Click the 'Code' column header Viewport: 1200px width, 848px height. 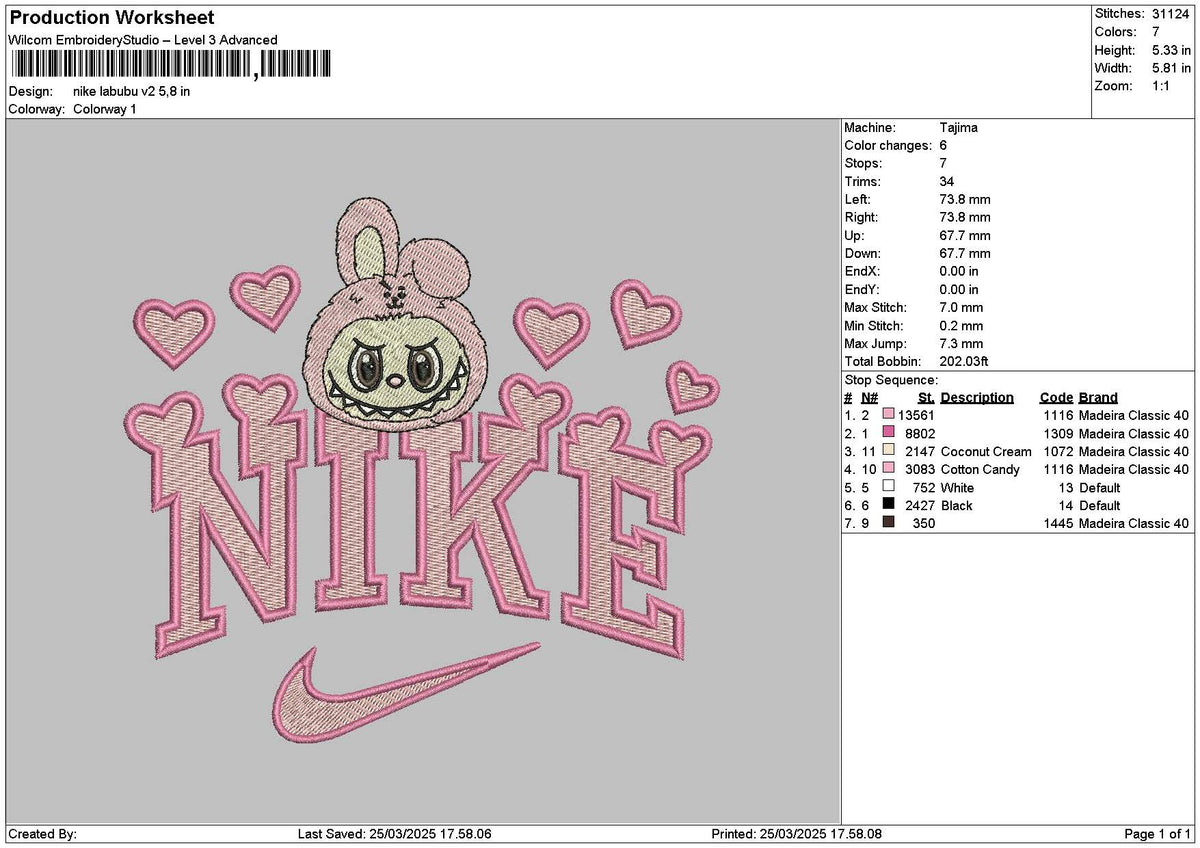(x=1056, y=398)
